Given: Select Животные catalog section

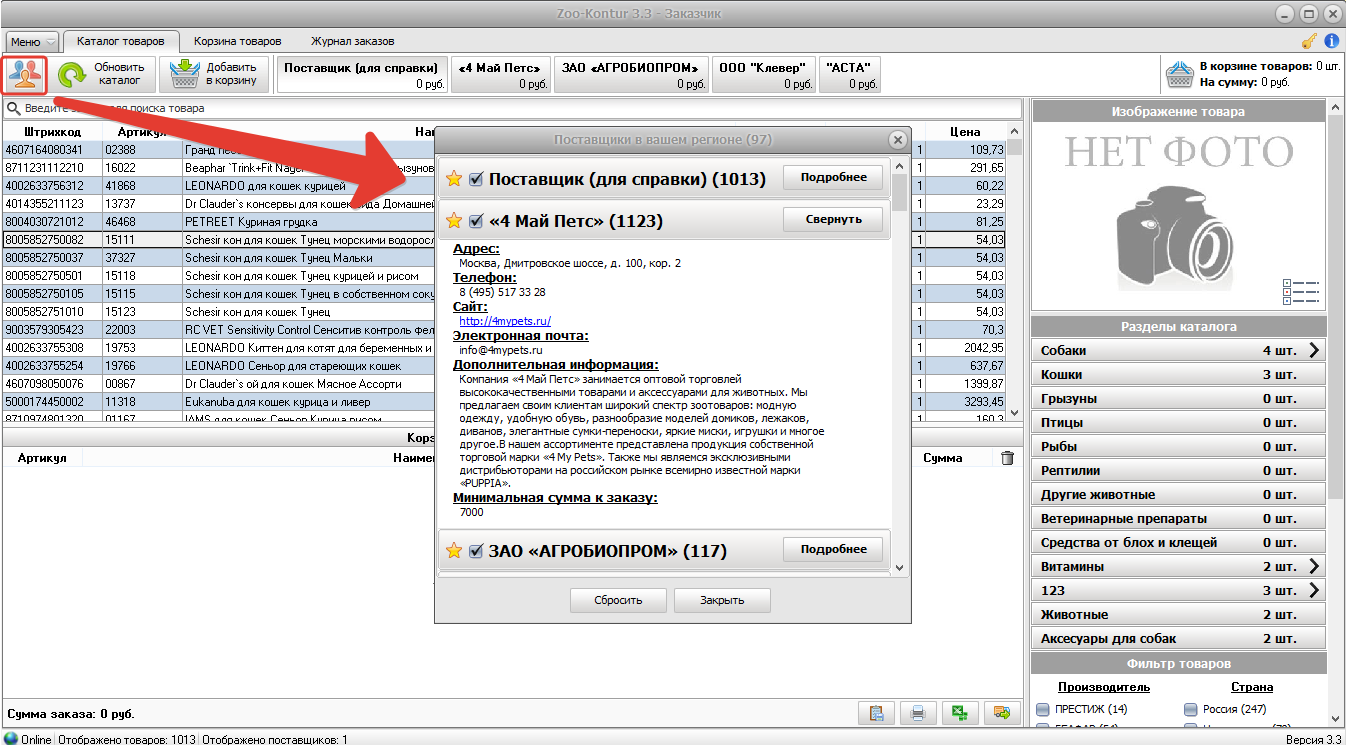Looking at the screenshot, I should point(1178,614).
